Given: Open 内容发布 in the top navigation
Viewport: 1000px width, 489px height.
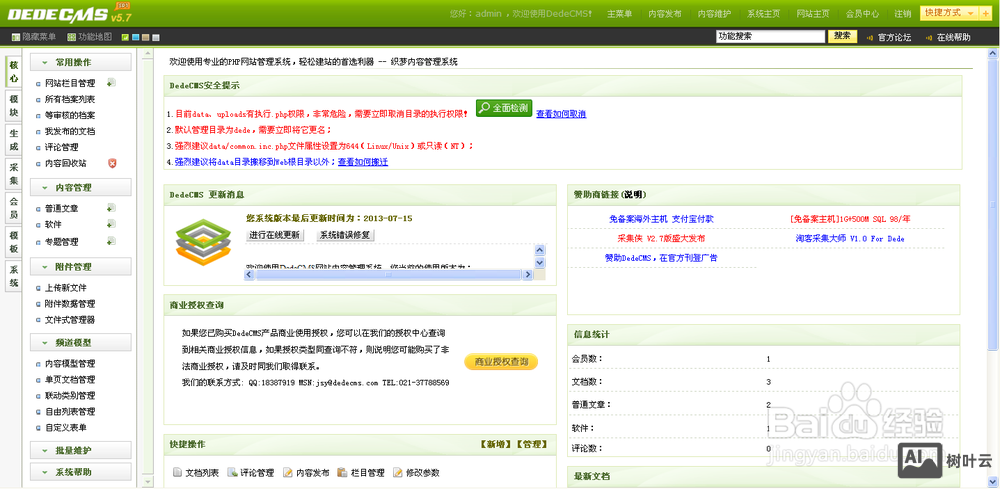Looking at the screenshot, I should 665,14.
